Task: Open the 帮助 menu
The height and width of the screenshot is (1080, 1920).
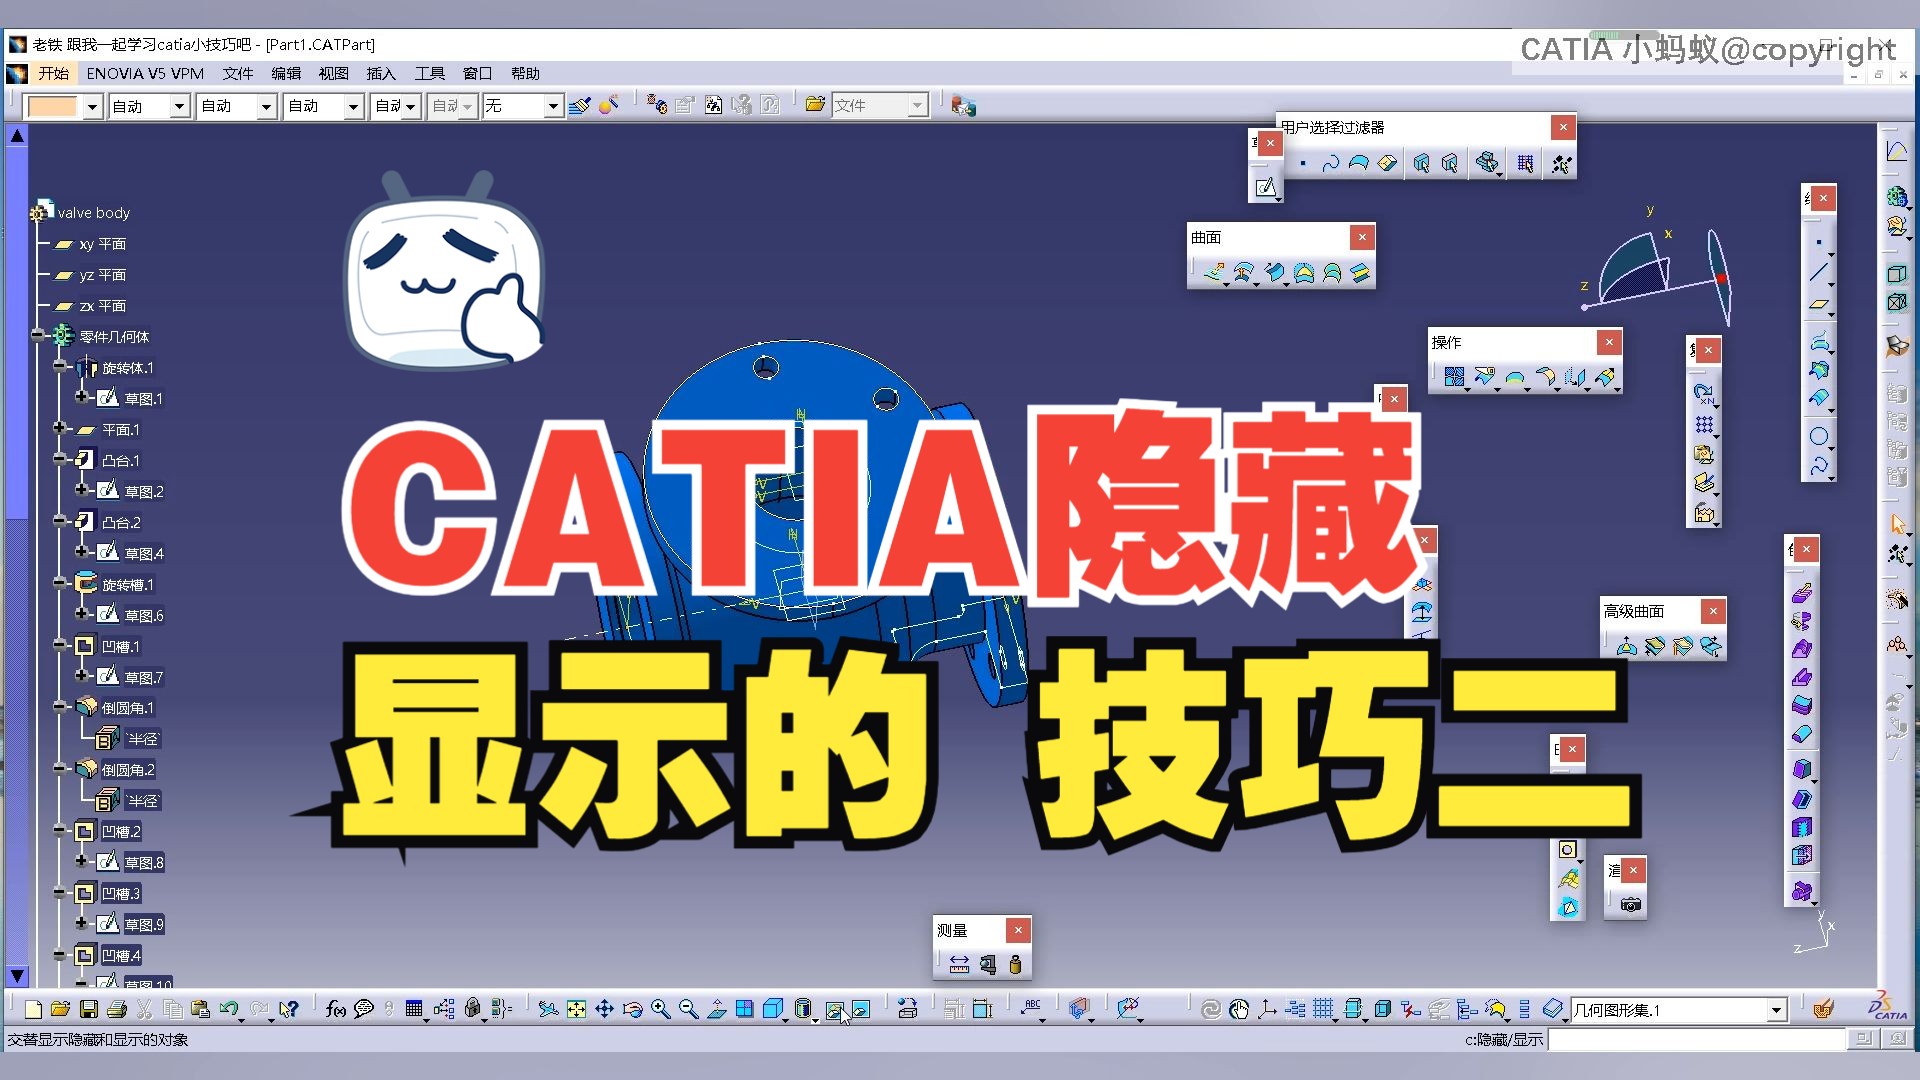Action: (525, 73)
